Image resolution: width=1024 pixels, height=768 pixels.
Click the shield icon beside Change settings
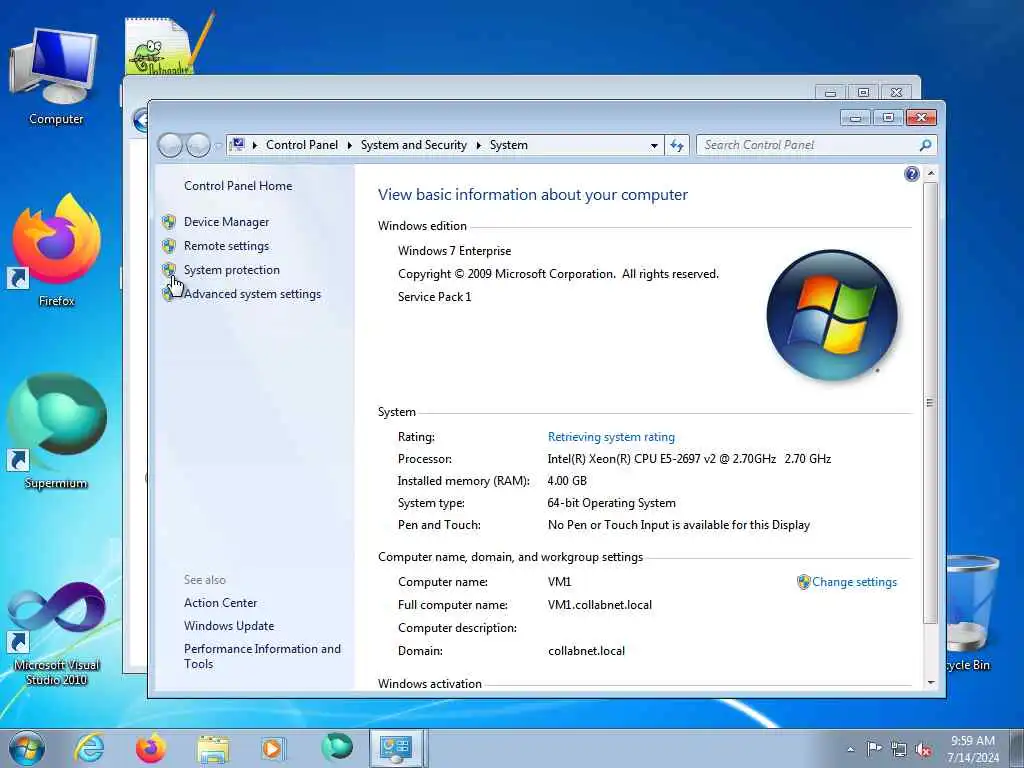[x=803, y=582]
